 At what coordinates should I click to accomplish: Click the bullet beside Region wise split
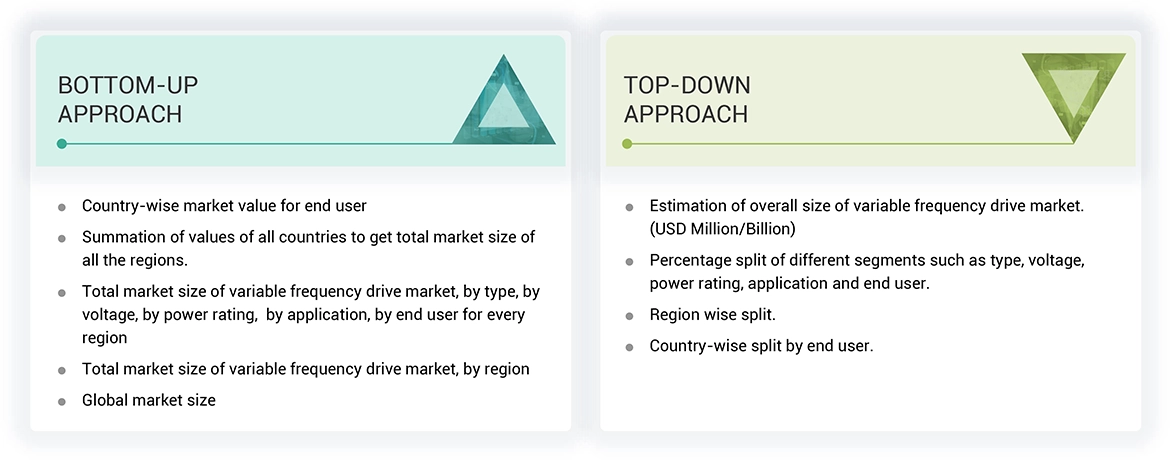pyautogui.click(x=629, y=316)
